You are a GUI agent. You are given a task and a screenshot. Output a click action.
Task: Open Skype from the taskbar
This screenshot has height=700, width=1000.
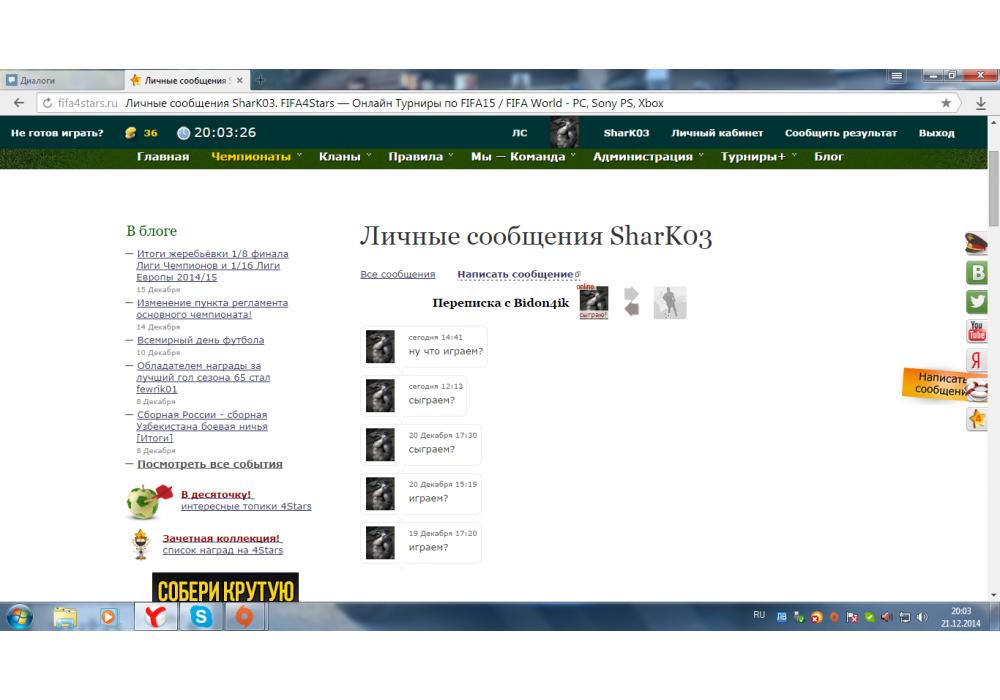coord(201,617)
